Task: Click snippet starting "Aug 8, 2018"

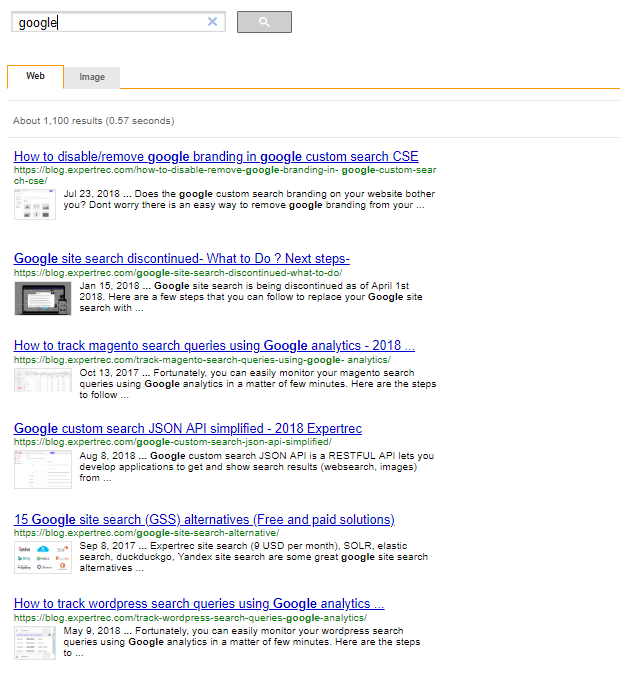Action: coord(256,467)
